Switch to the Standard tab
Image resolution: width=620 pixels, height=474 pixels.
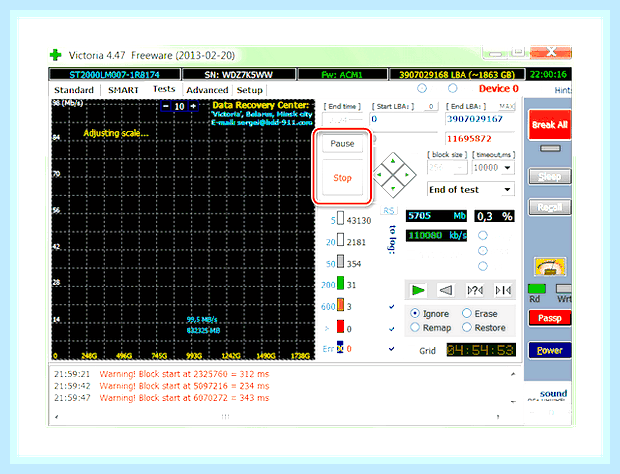click(x=74, y=90)
